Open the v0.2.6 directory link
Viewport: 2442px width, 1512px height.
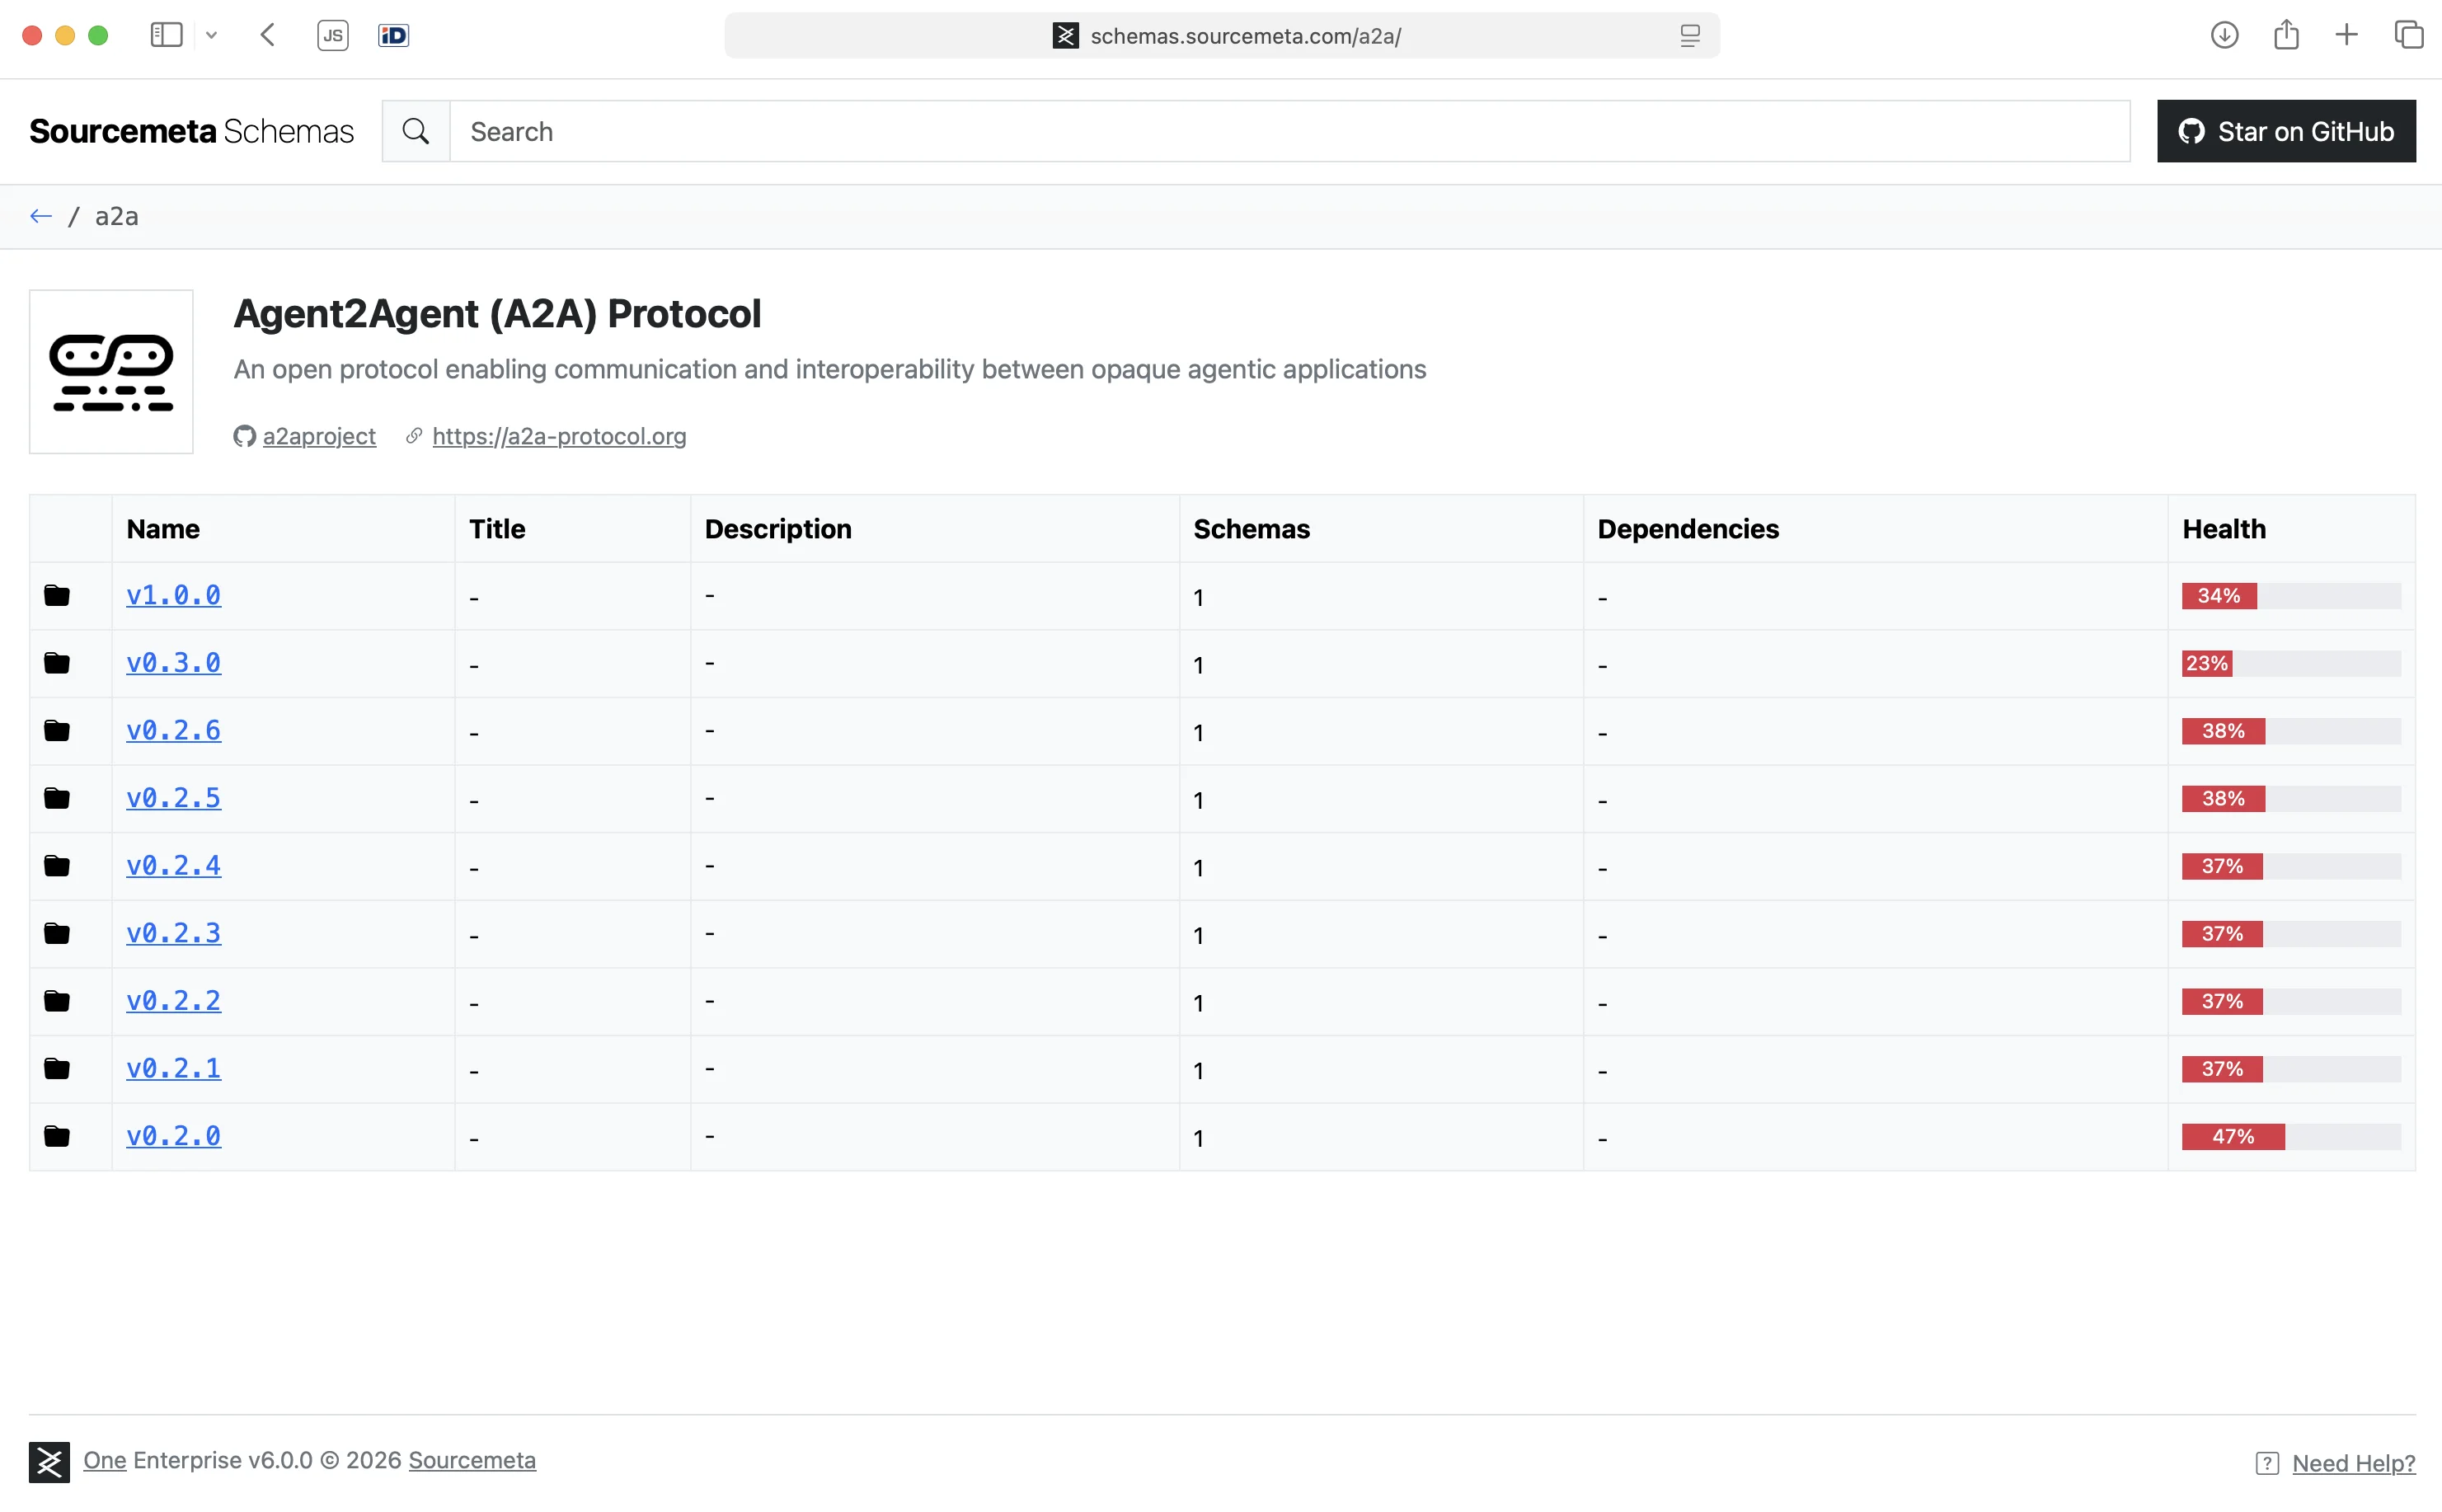173,730
